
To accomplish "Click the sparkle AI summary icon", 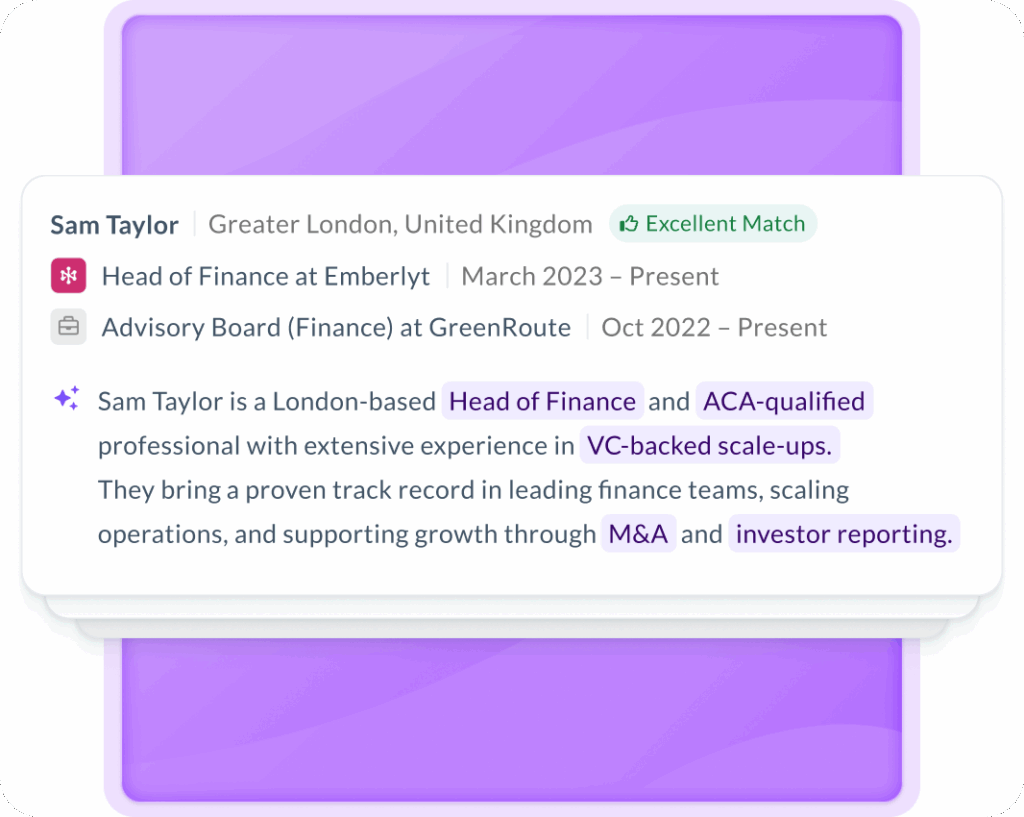I will click(x=67, y=400).
